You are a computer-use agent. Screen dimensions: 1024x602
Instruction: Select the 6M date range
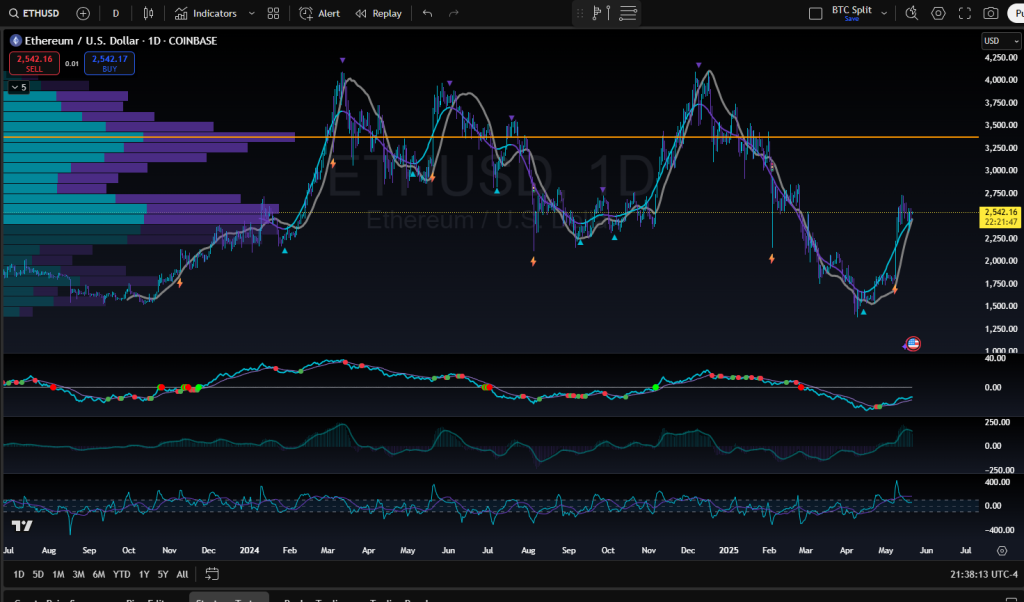(x=99, y=575)
